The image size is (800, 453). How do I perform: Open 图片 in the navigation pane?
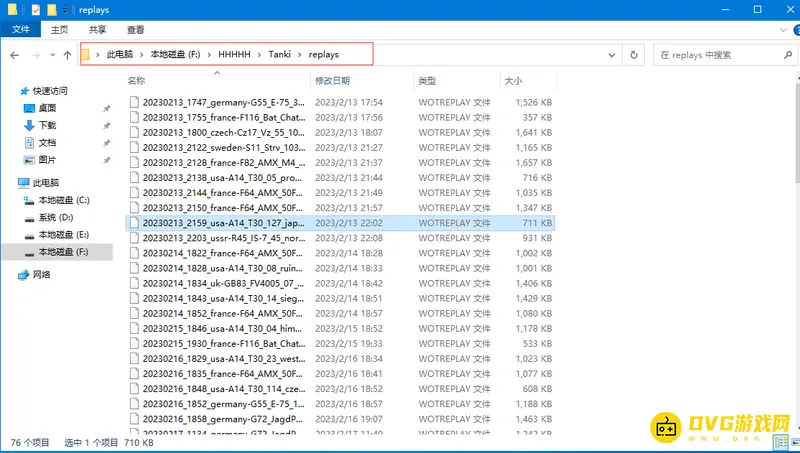click(x=47, y=160)
